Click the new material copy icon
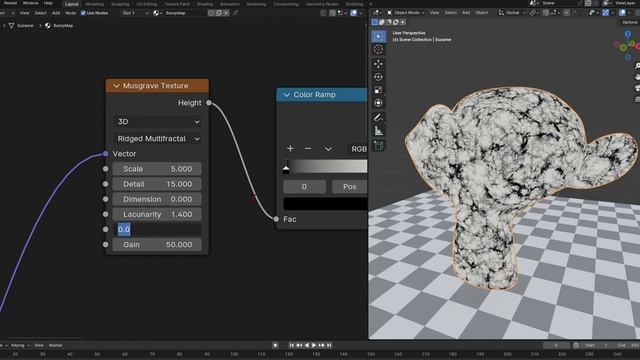 tap(218, 13)
